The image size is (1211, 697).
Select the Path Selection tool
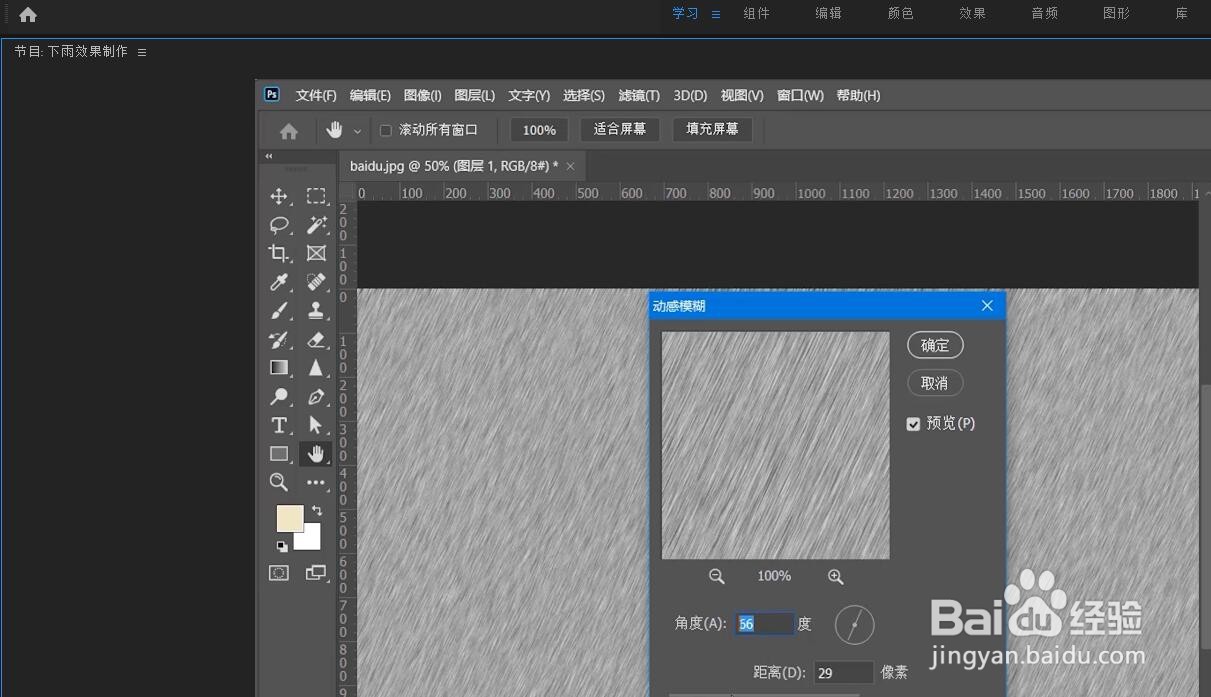click(x=316, y=425)
